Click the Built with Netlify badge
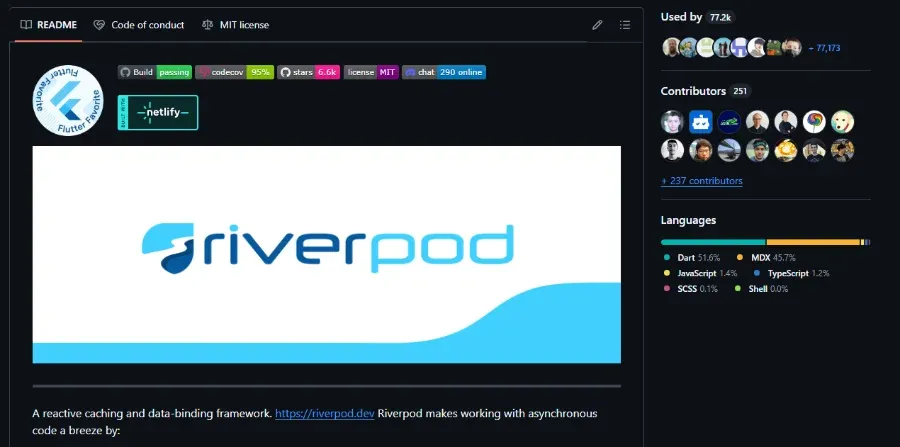The image size is (900, 447). (x=158, y=112)
